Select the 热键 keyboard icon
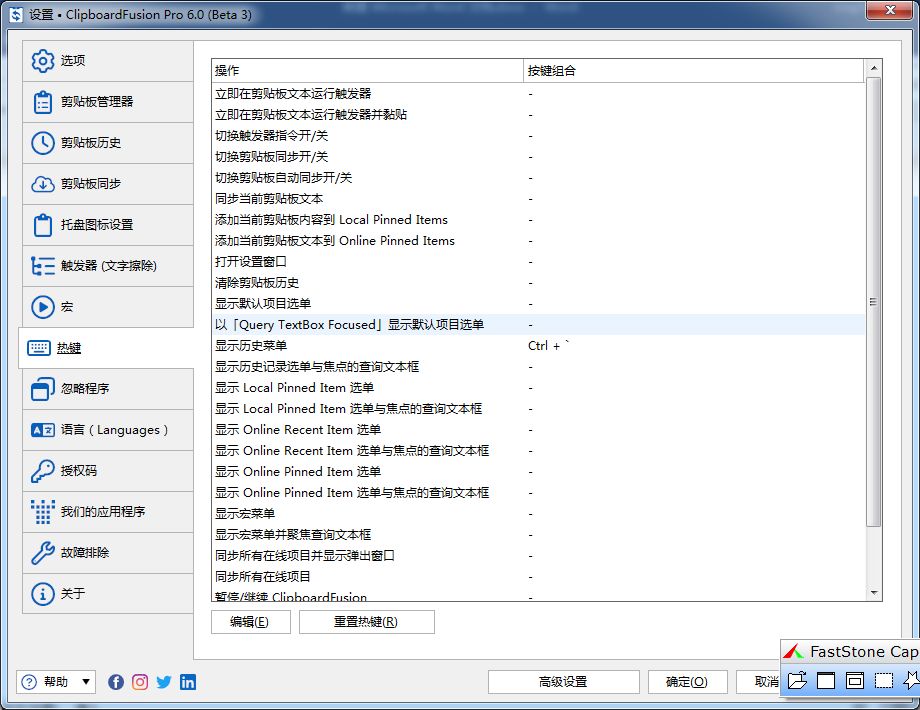The image size is (920, 710). tap(39, 348)
